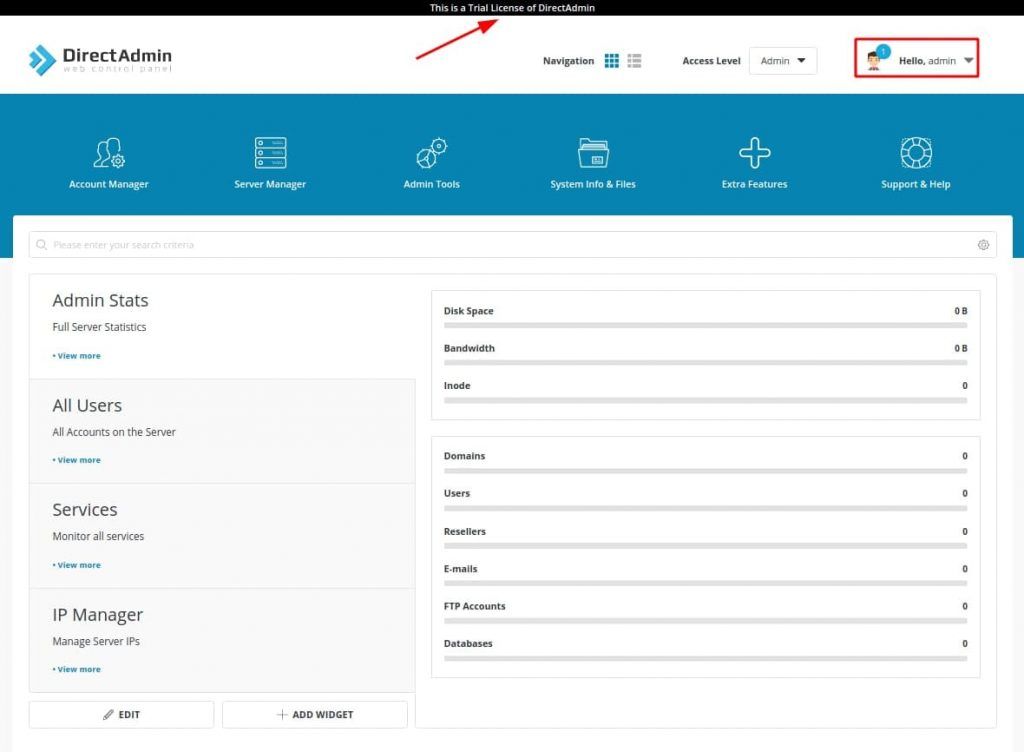The image size is (1024, 752).
Task: Click the Disk Space usage bar
Action: [705, 325]
